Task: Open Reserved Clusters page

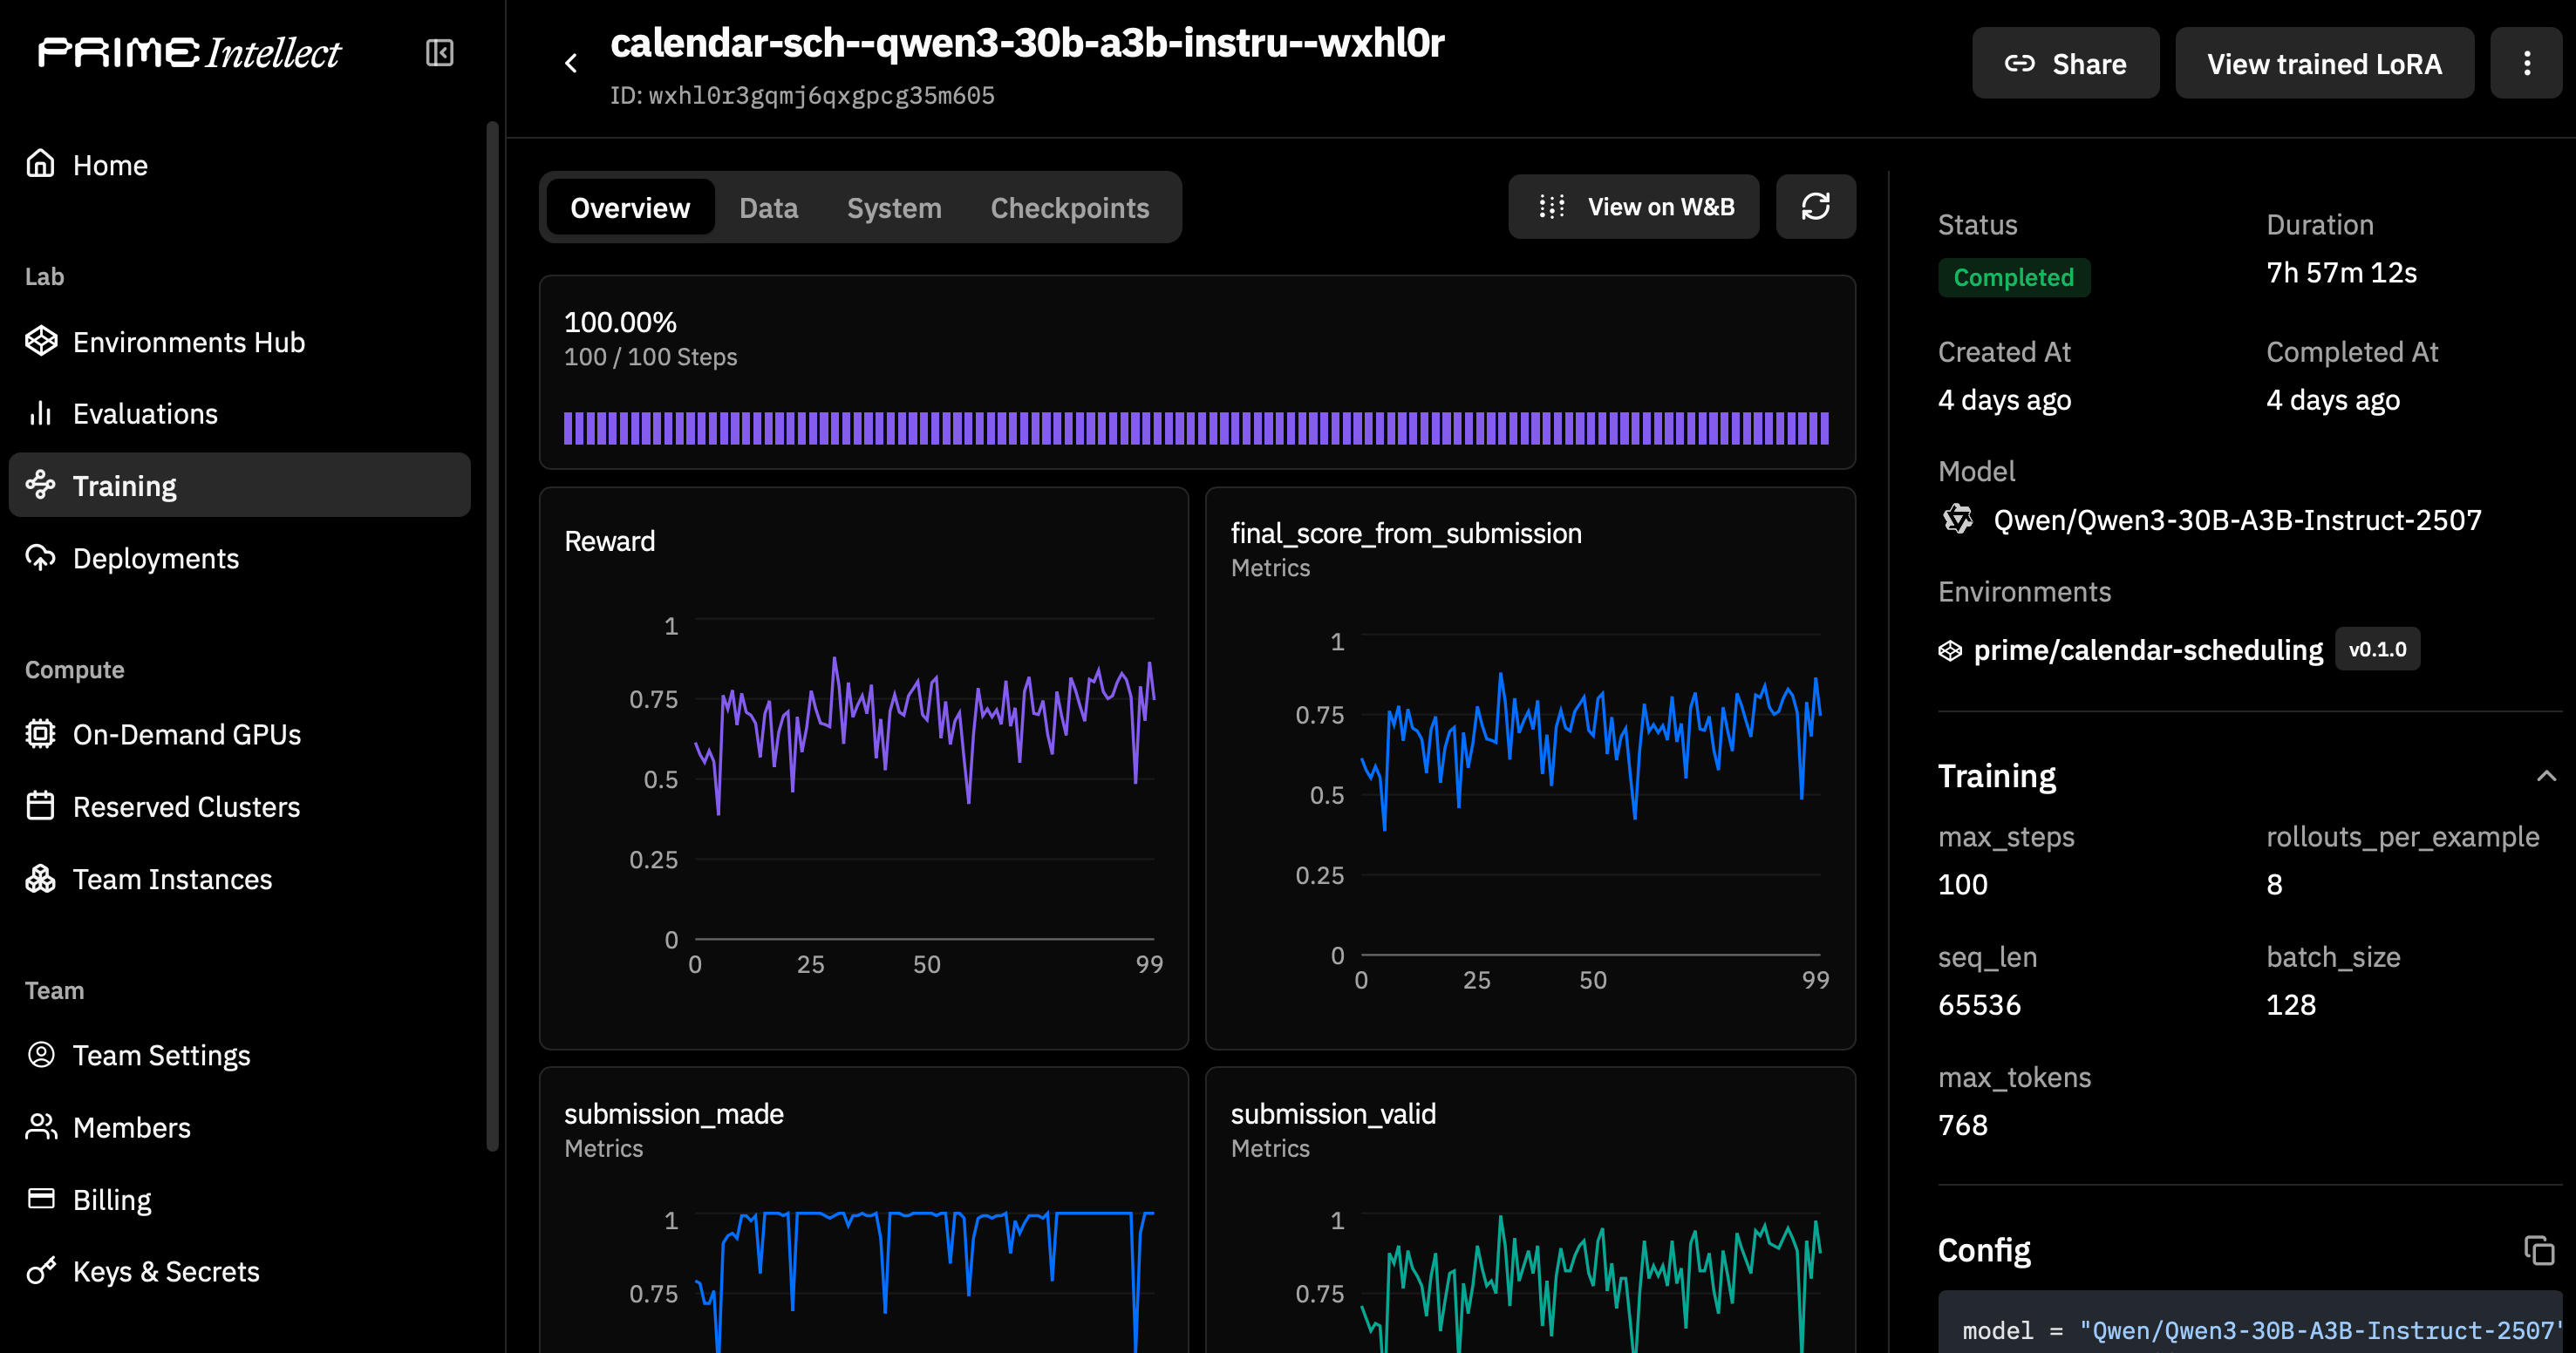Action: (x=240, y=806)
